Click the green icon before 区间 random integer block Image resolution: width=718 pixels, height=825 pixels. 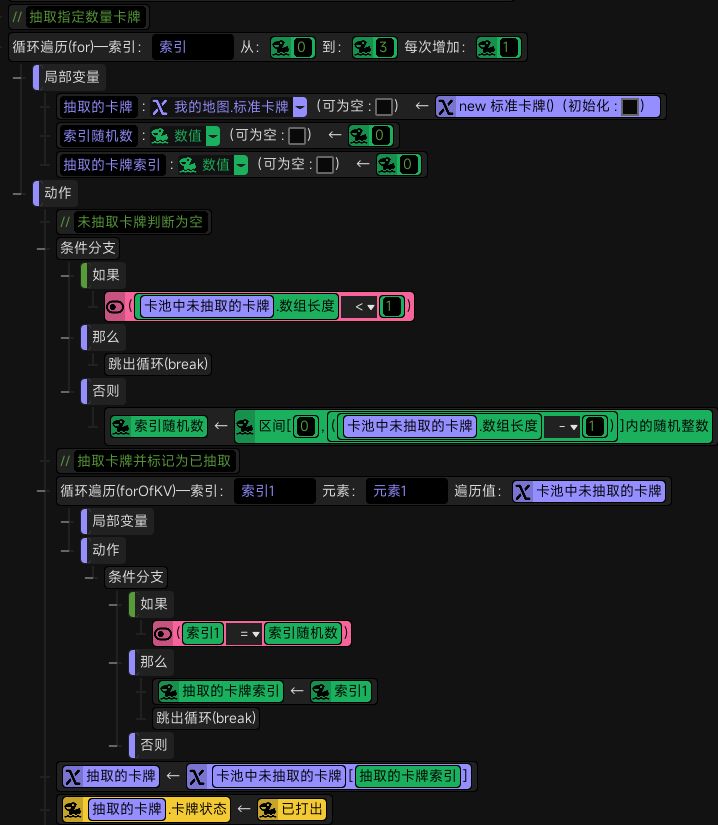click(245, 426)
